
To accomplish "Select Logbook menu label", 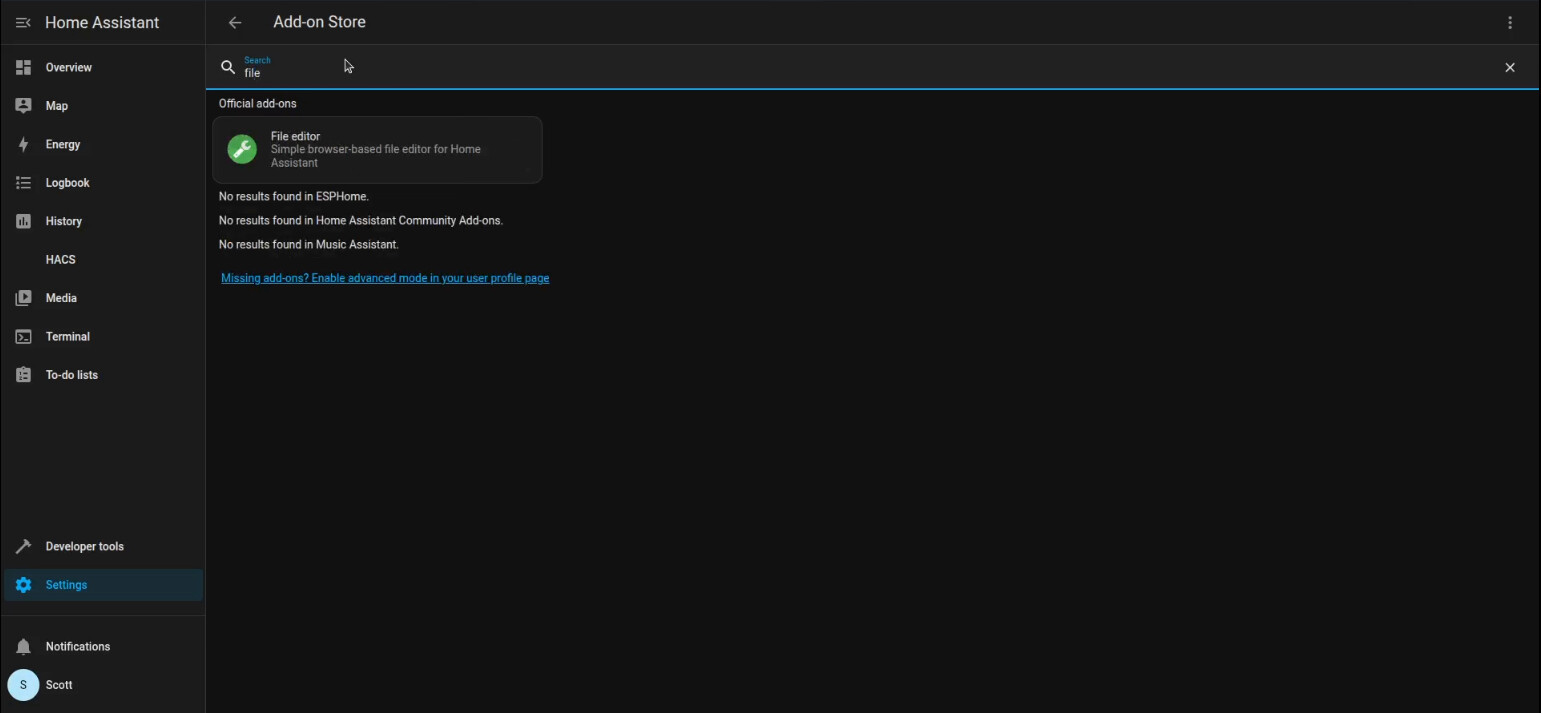I will [x=67, y=183].
